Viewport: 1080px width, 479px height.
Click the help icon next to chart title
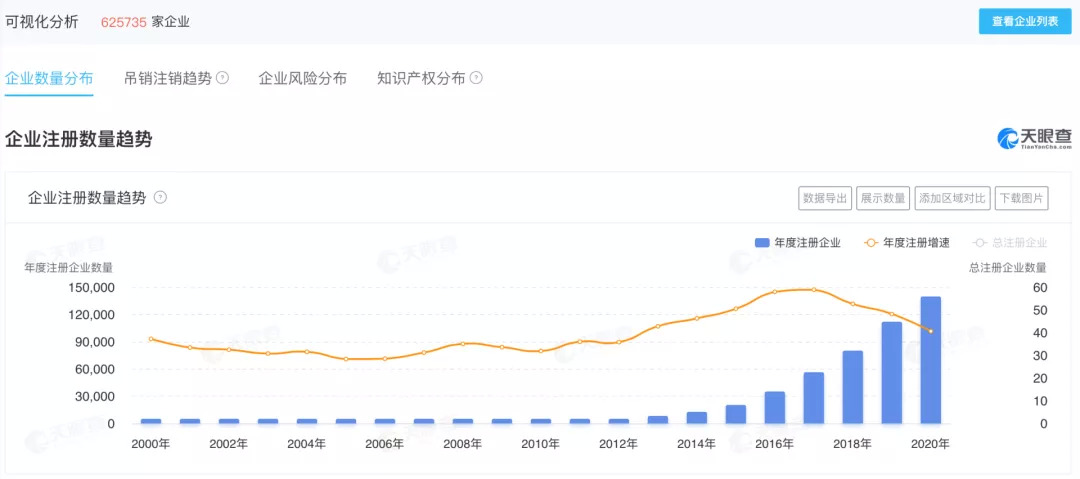click(160, 198)
